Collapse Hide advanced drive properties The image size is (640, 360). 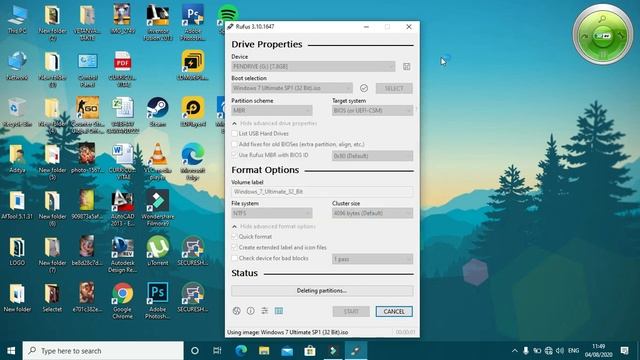(x=274, y=123)
